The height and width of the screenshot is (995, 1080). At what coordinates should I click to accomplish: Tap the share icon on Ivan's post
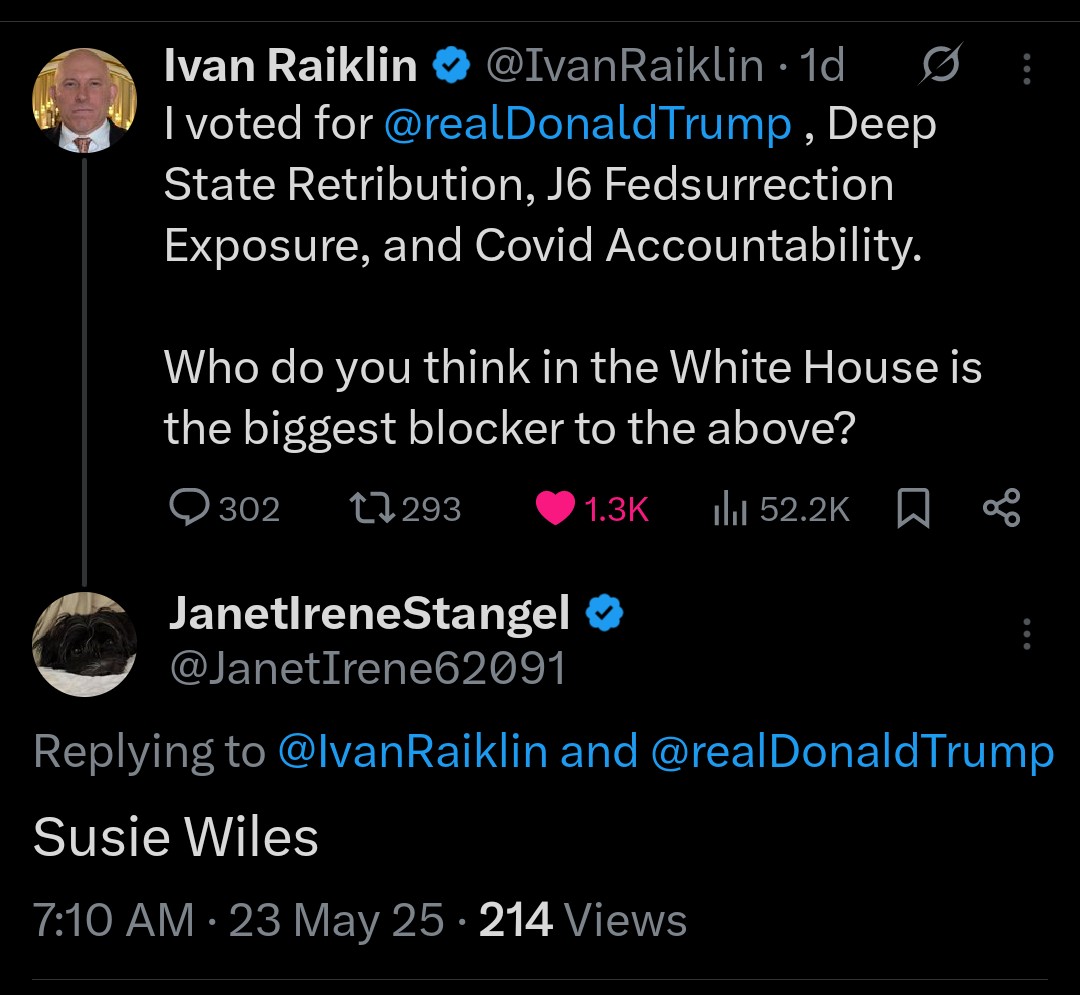(x=1001, y=508)
